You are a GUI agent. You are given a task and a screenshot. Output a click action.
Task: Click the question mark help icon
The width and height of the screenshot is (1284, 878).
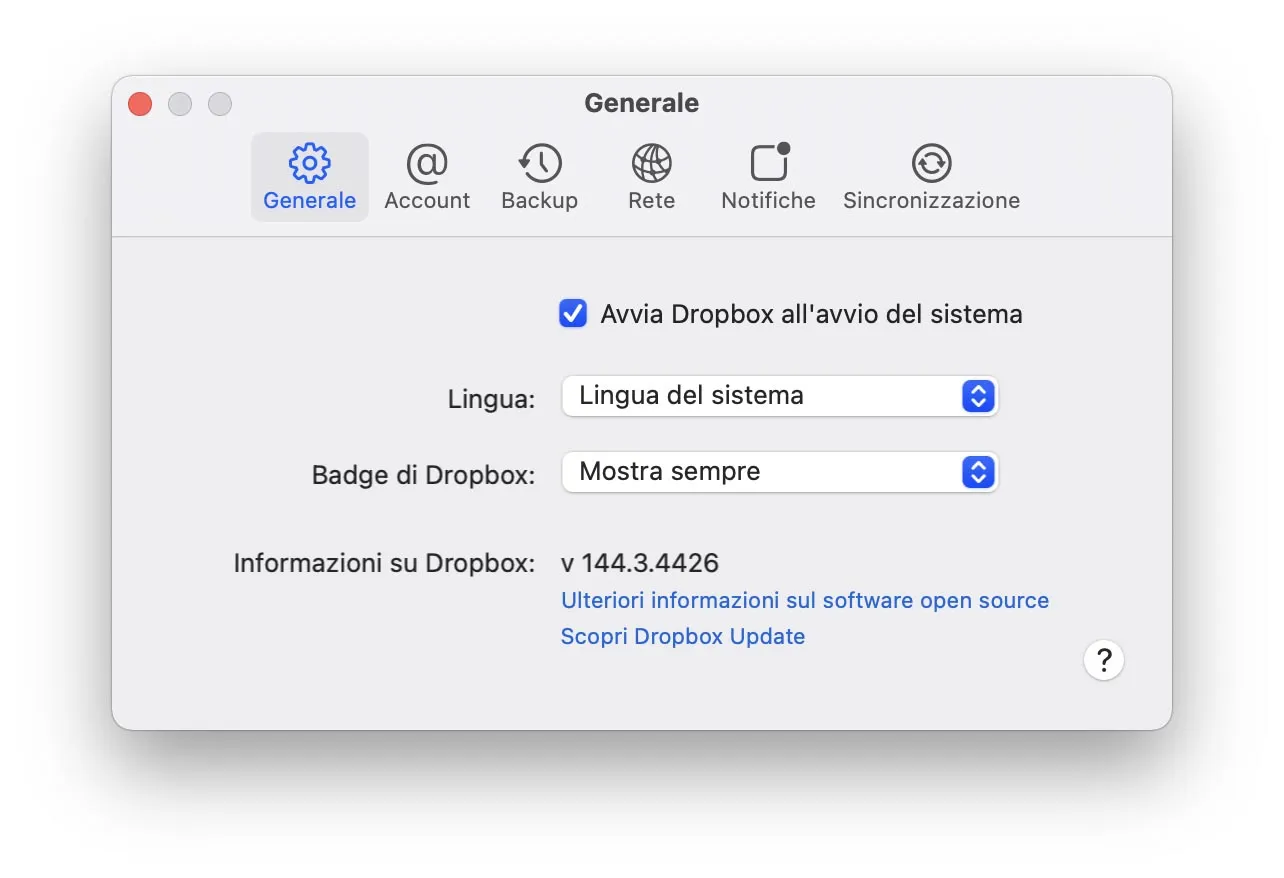click(1104, 660)
